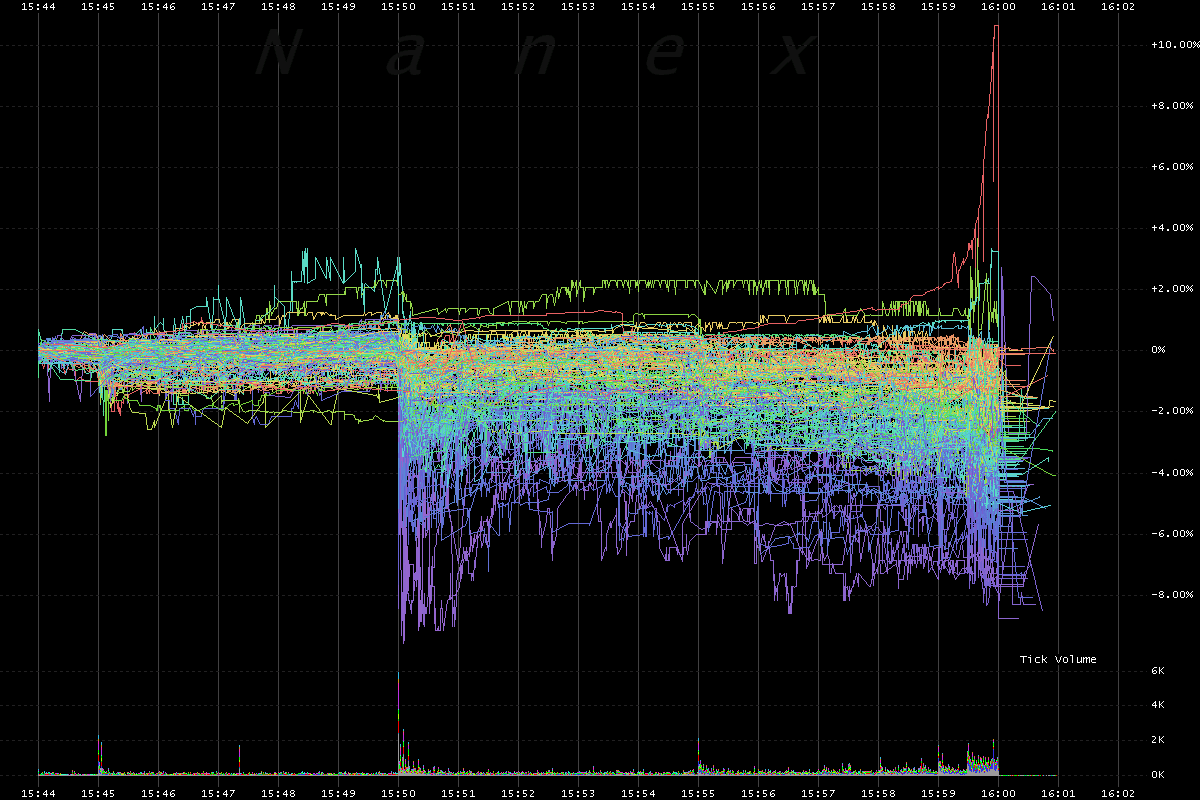This screenshot has width=1200, height=800.
Task: Click 16:00 on the top time axis
Action: point(998,6)
